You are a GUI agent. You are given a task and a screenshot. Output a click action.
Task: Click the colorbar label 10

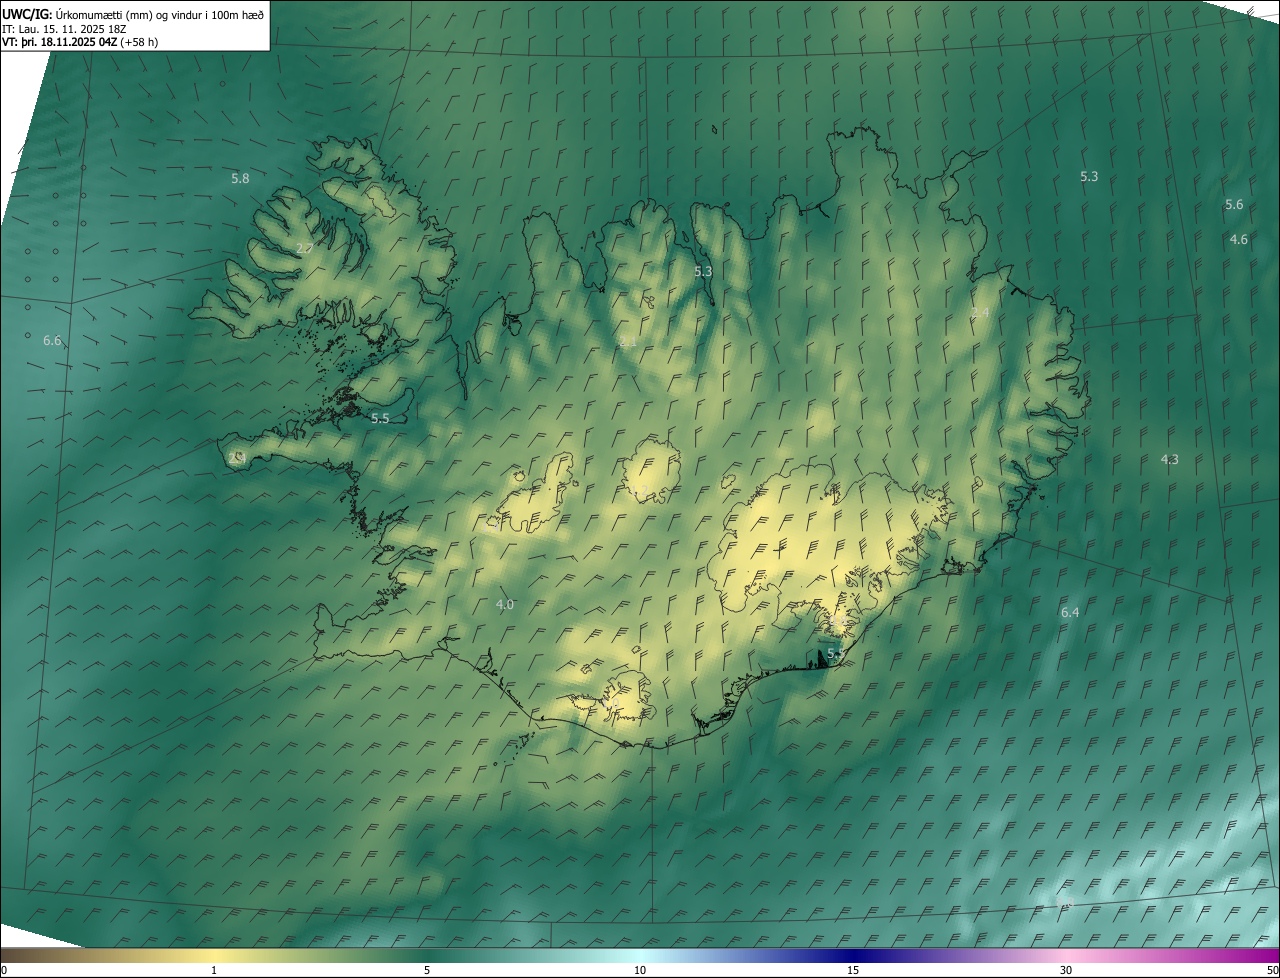[x=640, y=970]
